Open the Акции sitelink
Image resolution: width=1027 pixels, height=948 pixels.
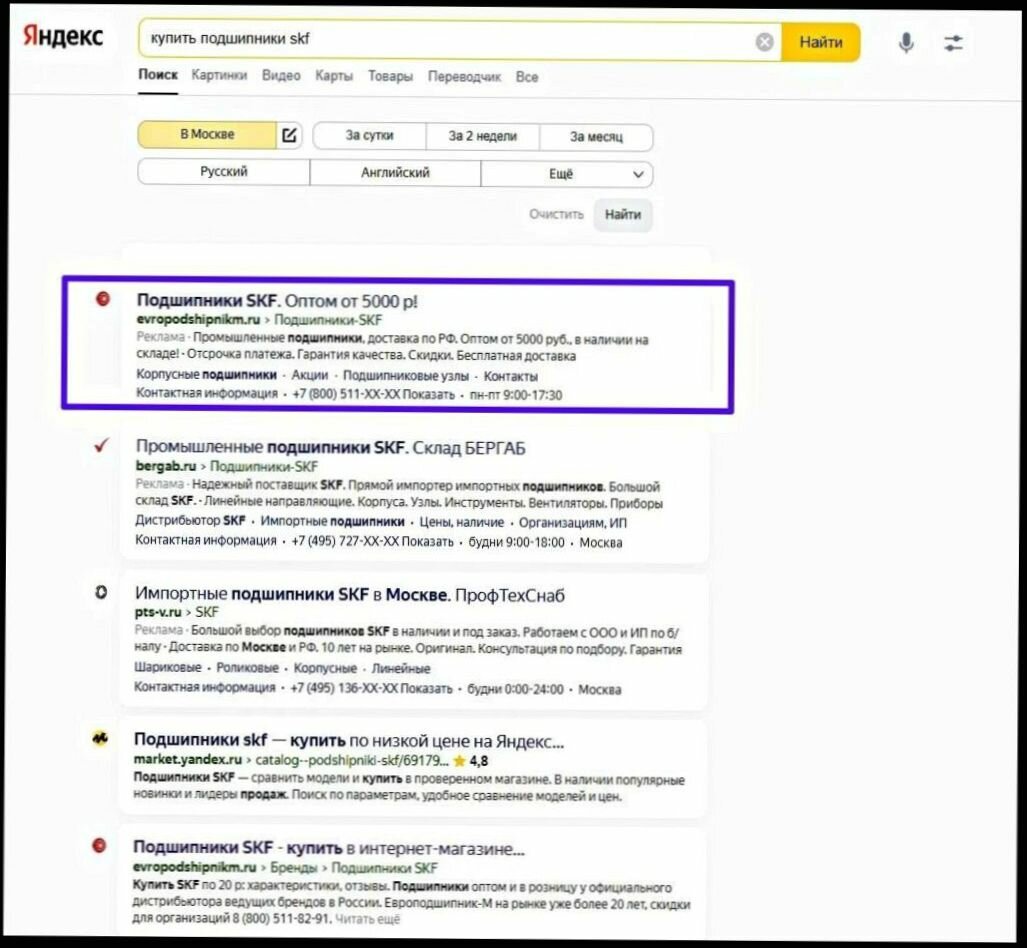(x=310, y=375)
